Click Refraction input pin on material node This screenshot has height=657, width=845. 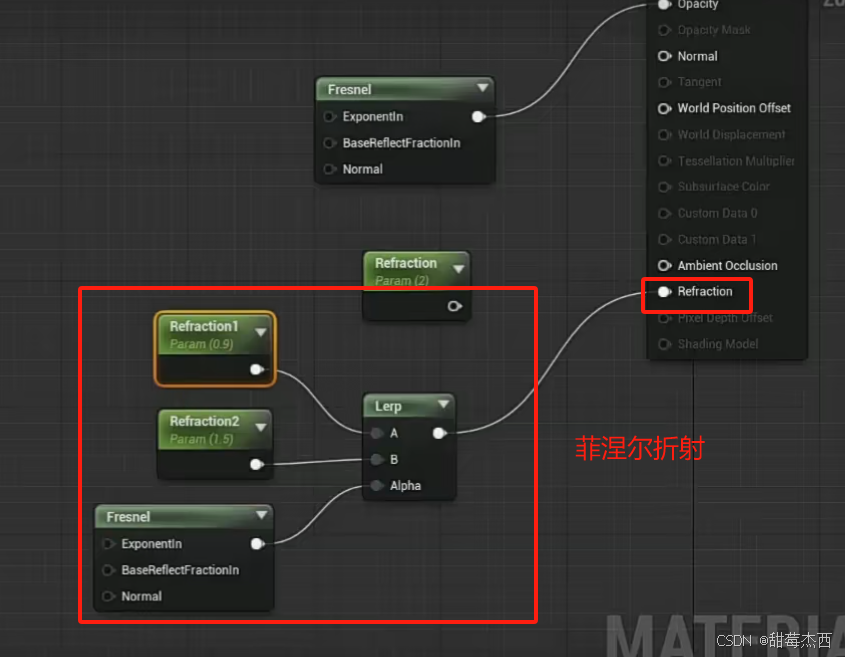pyautogui.click(x=664, y=292)
